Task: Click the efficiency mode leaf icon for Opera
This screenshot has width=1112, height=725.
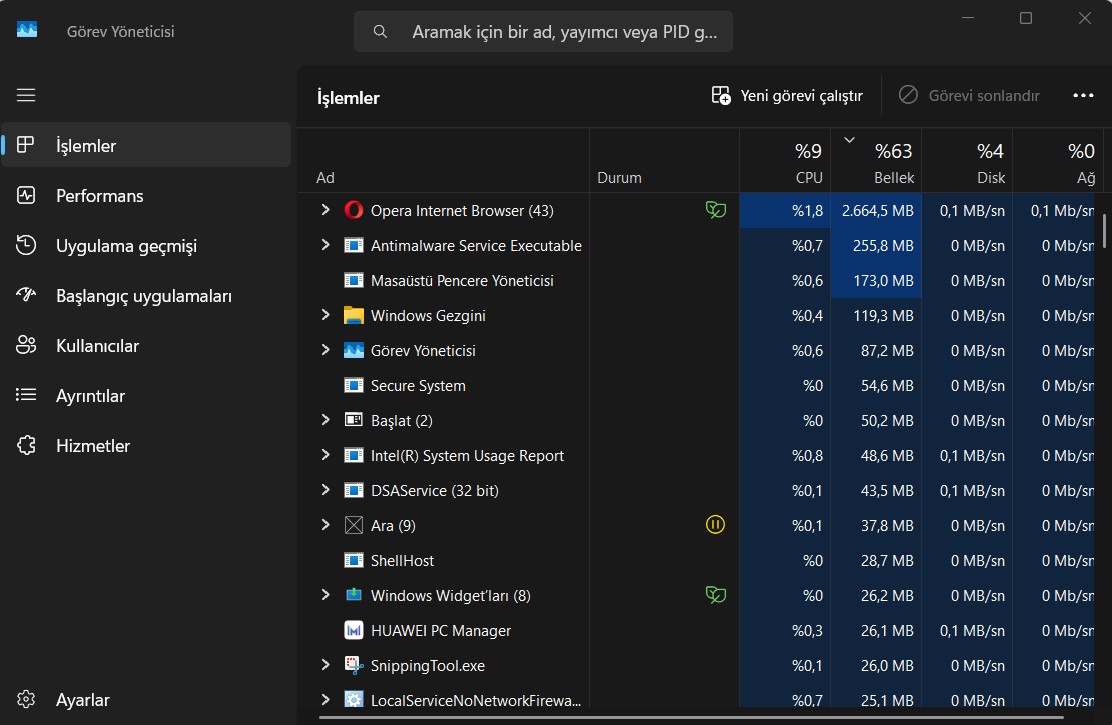Action: coord(716,210)
